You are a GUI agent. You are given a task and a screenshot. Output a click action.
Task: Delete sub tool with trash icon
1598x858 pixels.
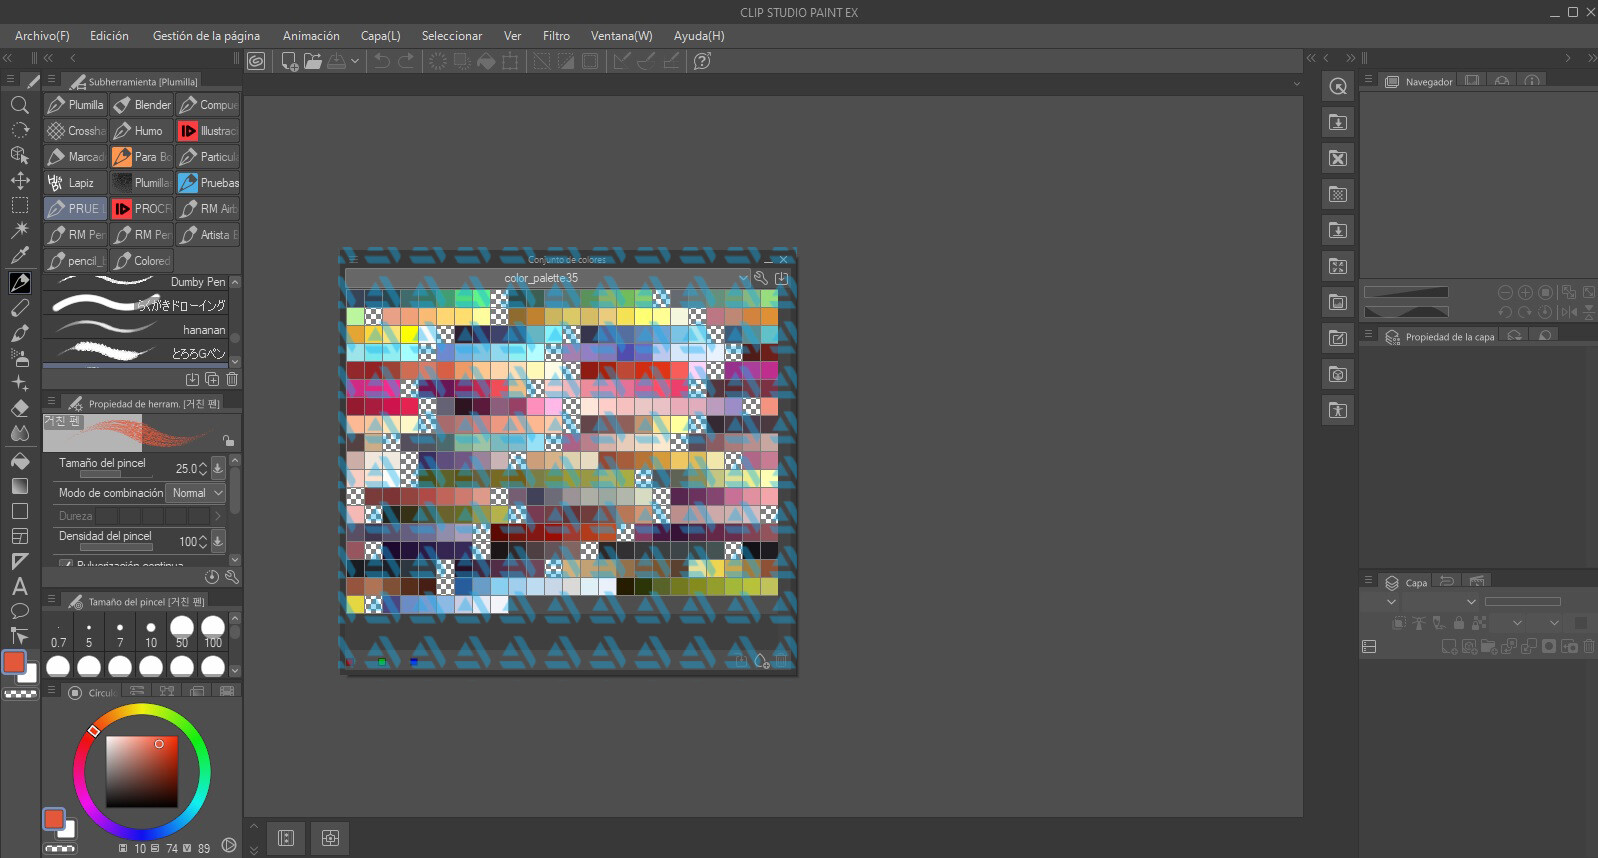(x=232, y=379)
